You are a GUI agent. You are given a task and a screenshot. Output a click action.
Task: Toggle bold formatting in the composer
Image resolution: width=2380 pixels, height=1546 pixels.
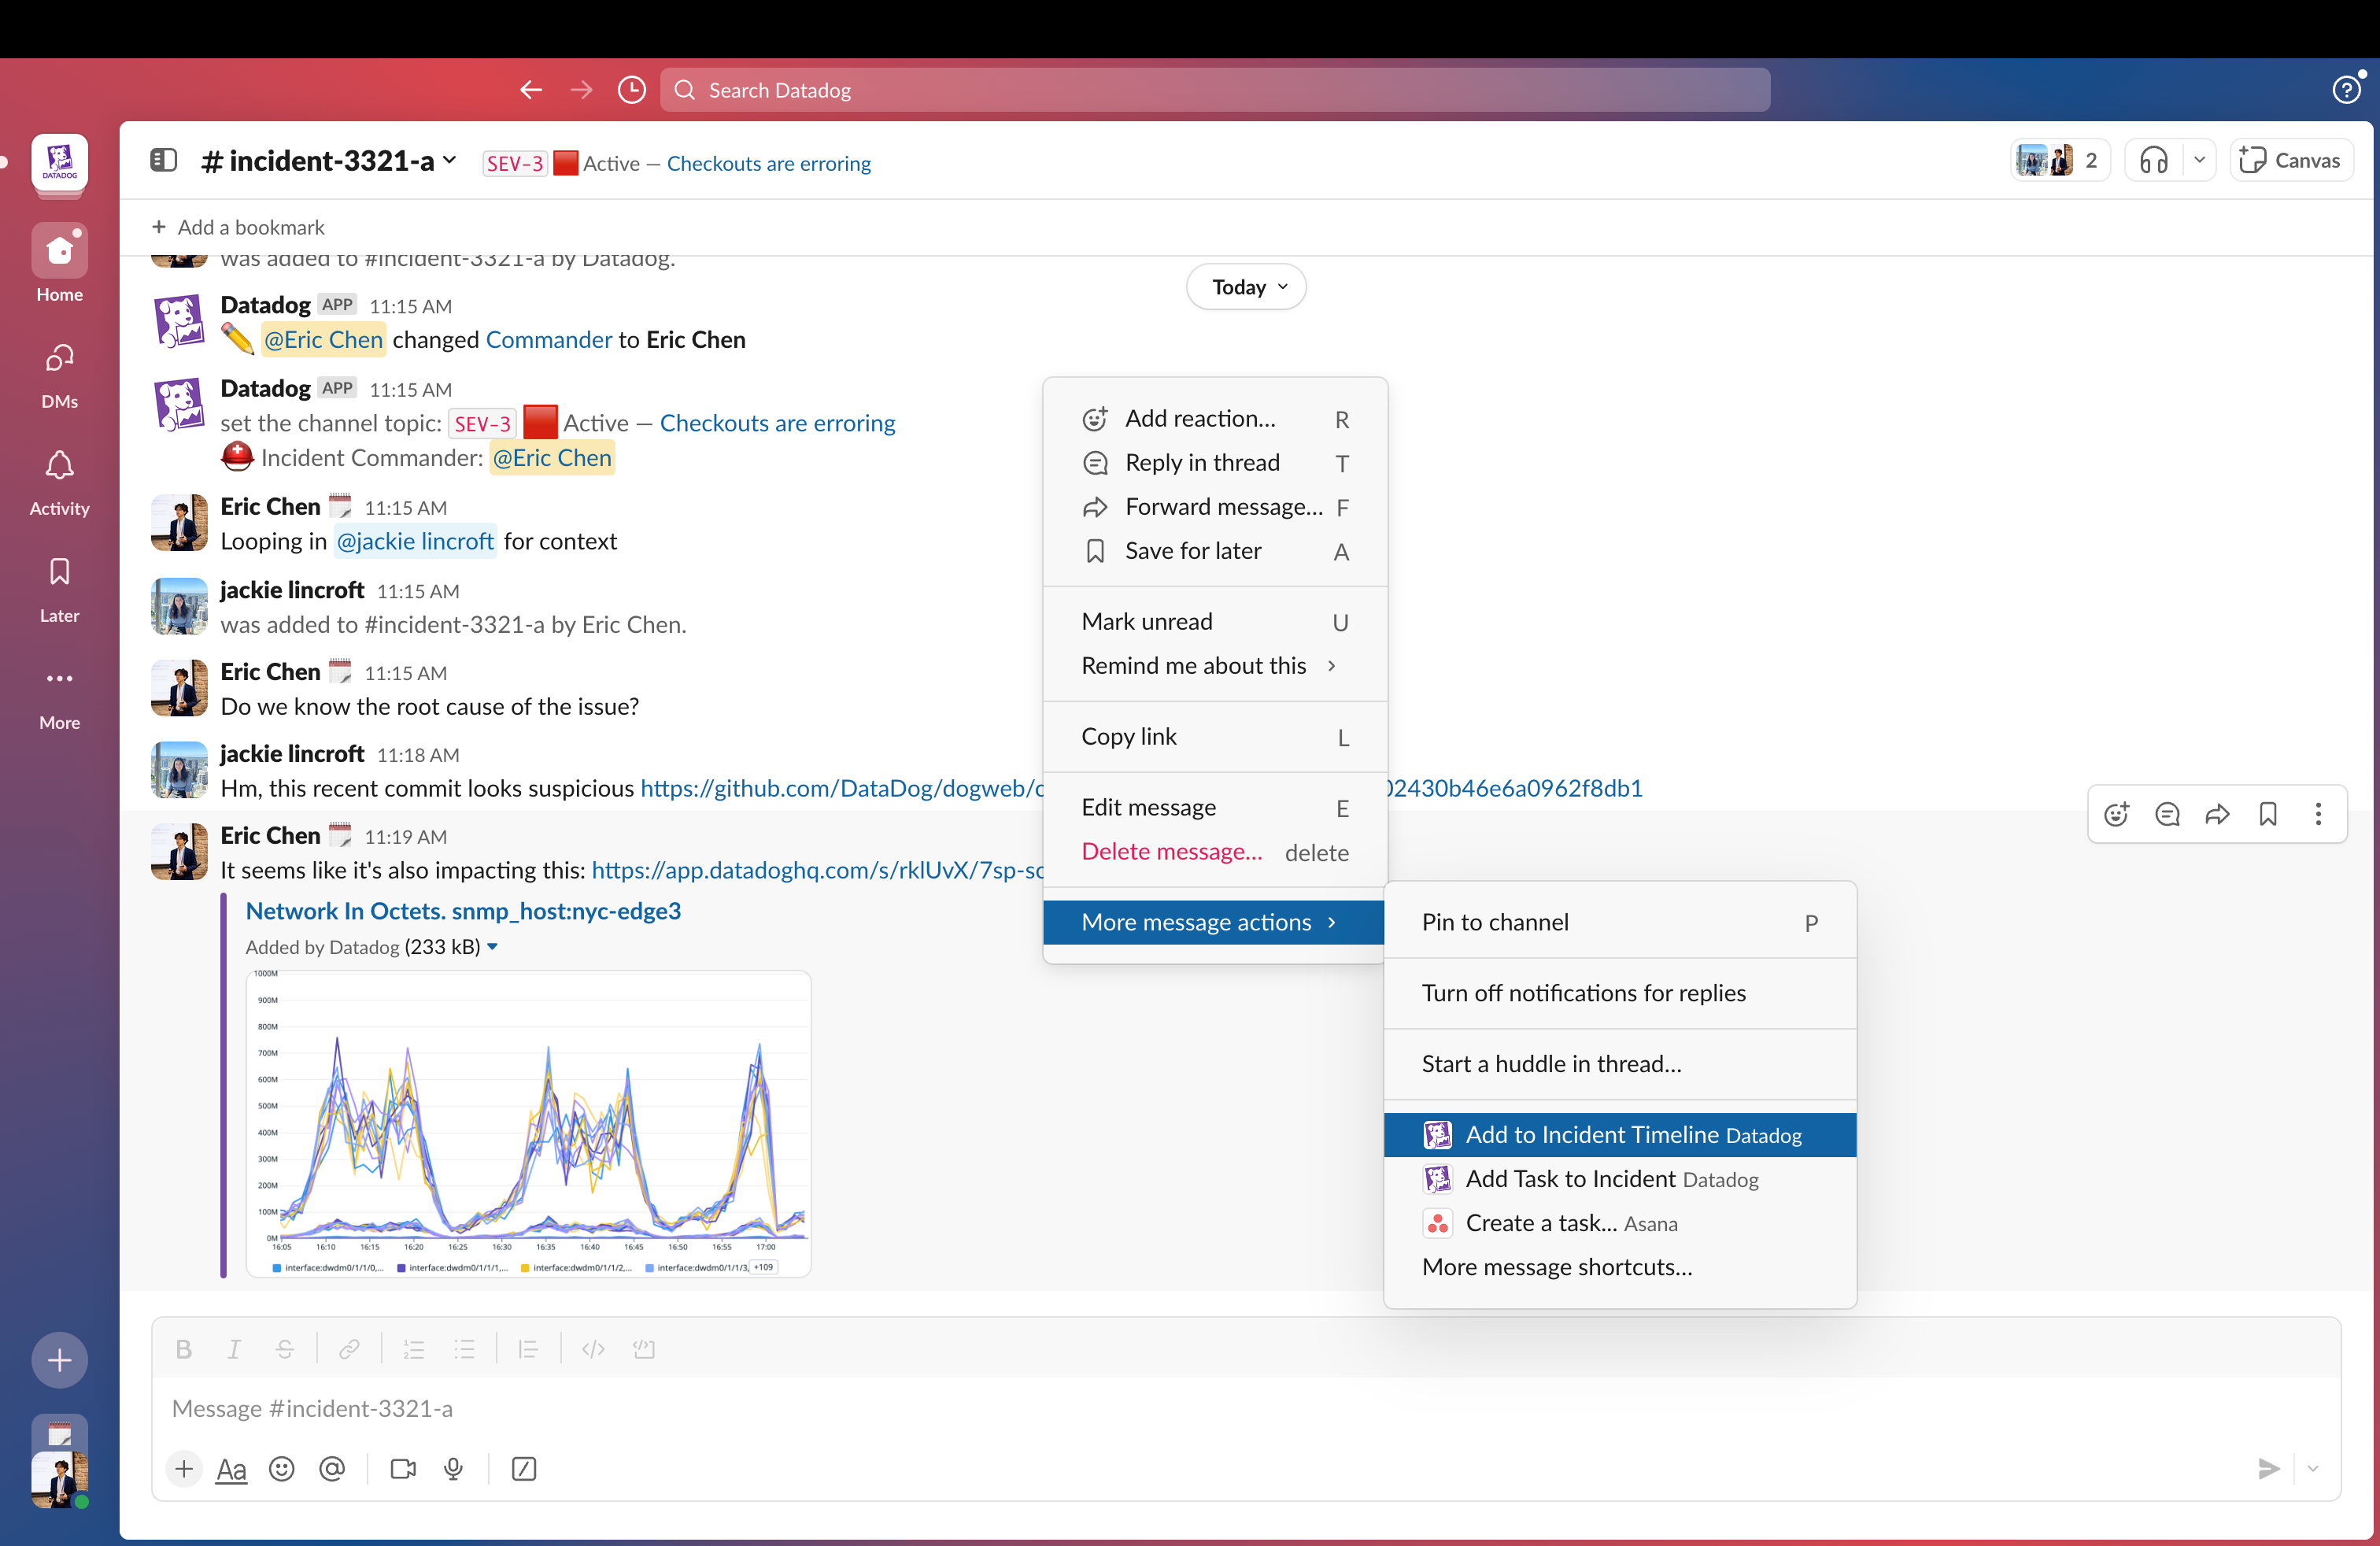pos(184,1348)
